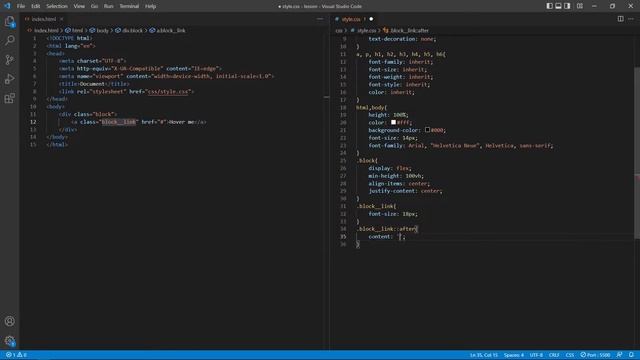Image resolution: width=640 pixels, height=360 pixels.
Task: Select CSS language mode
Action: tap(570, 355)
